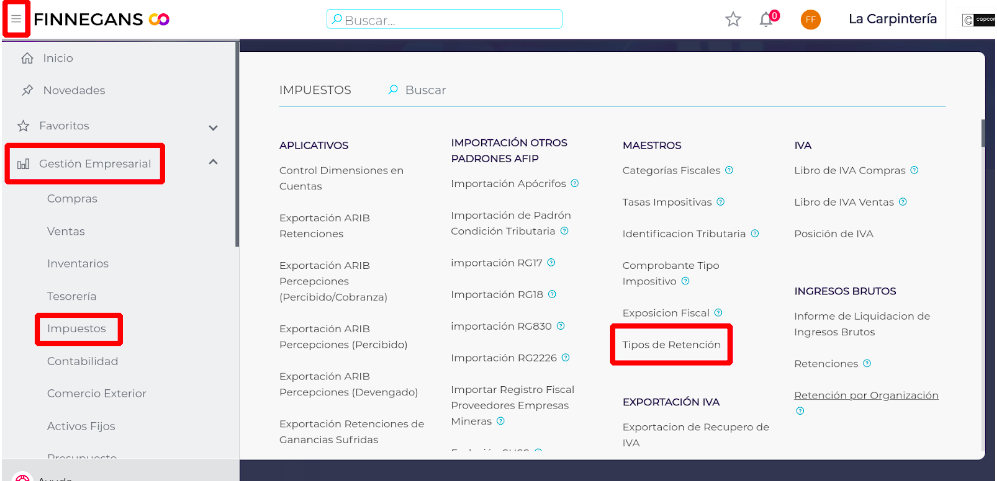The width and height of the screenshot is (997, 481).
Task: Click help icon next to Exposicion Fiscal
Action: 719,312
